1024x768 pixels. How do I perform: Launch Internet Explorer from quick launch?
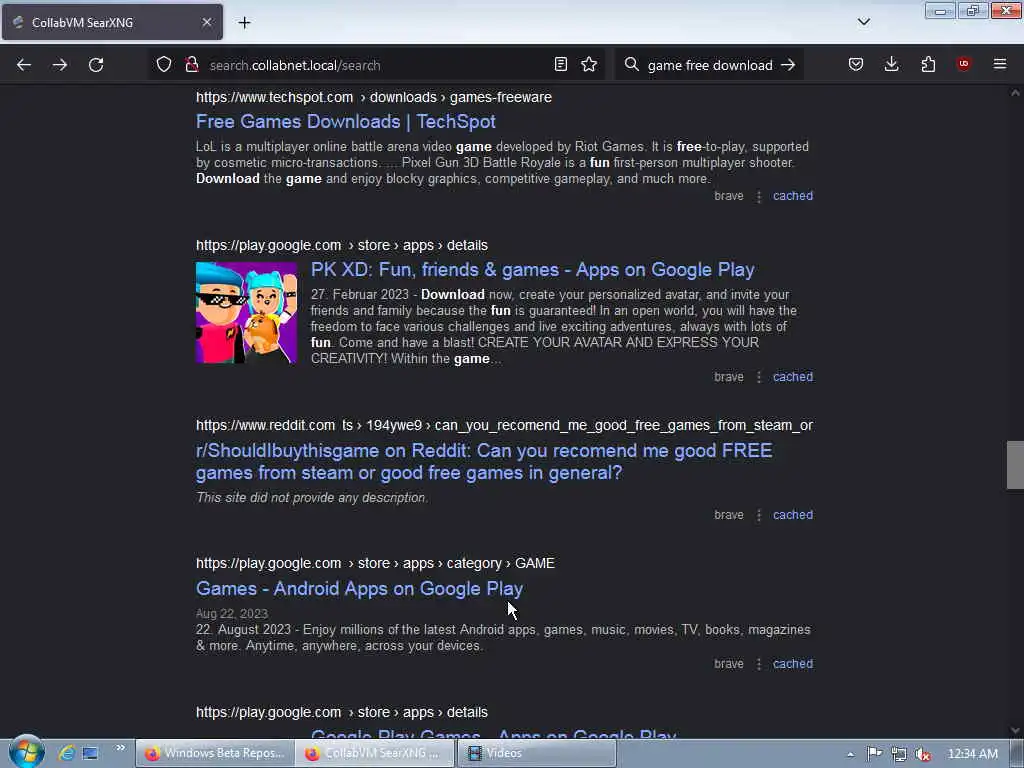[67, 753]
